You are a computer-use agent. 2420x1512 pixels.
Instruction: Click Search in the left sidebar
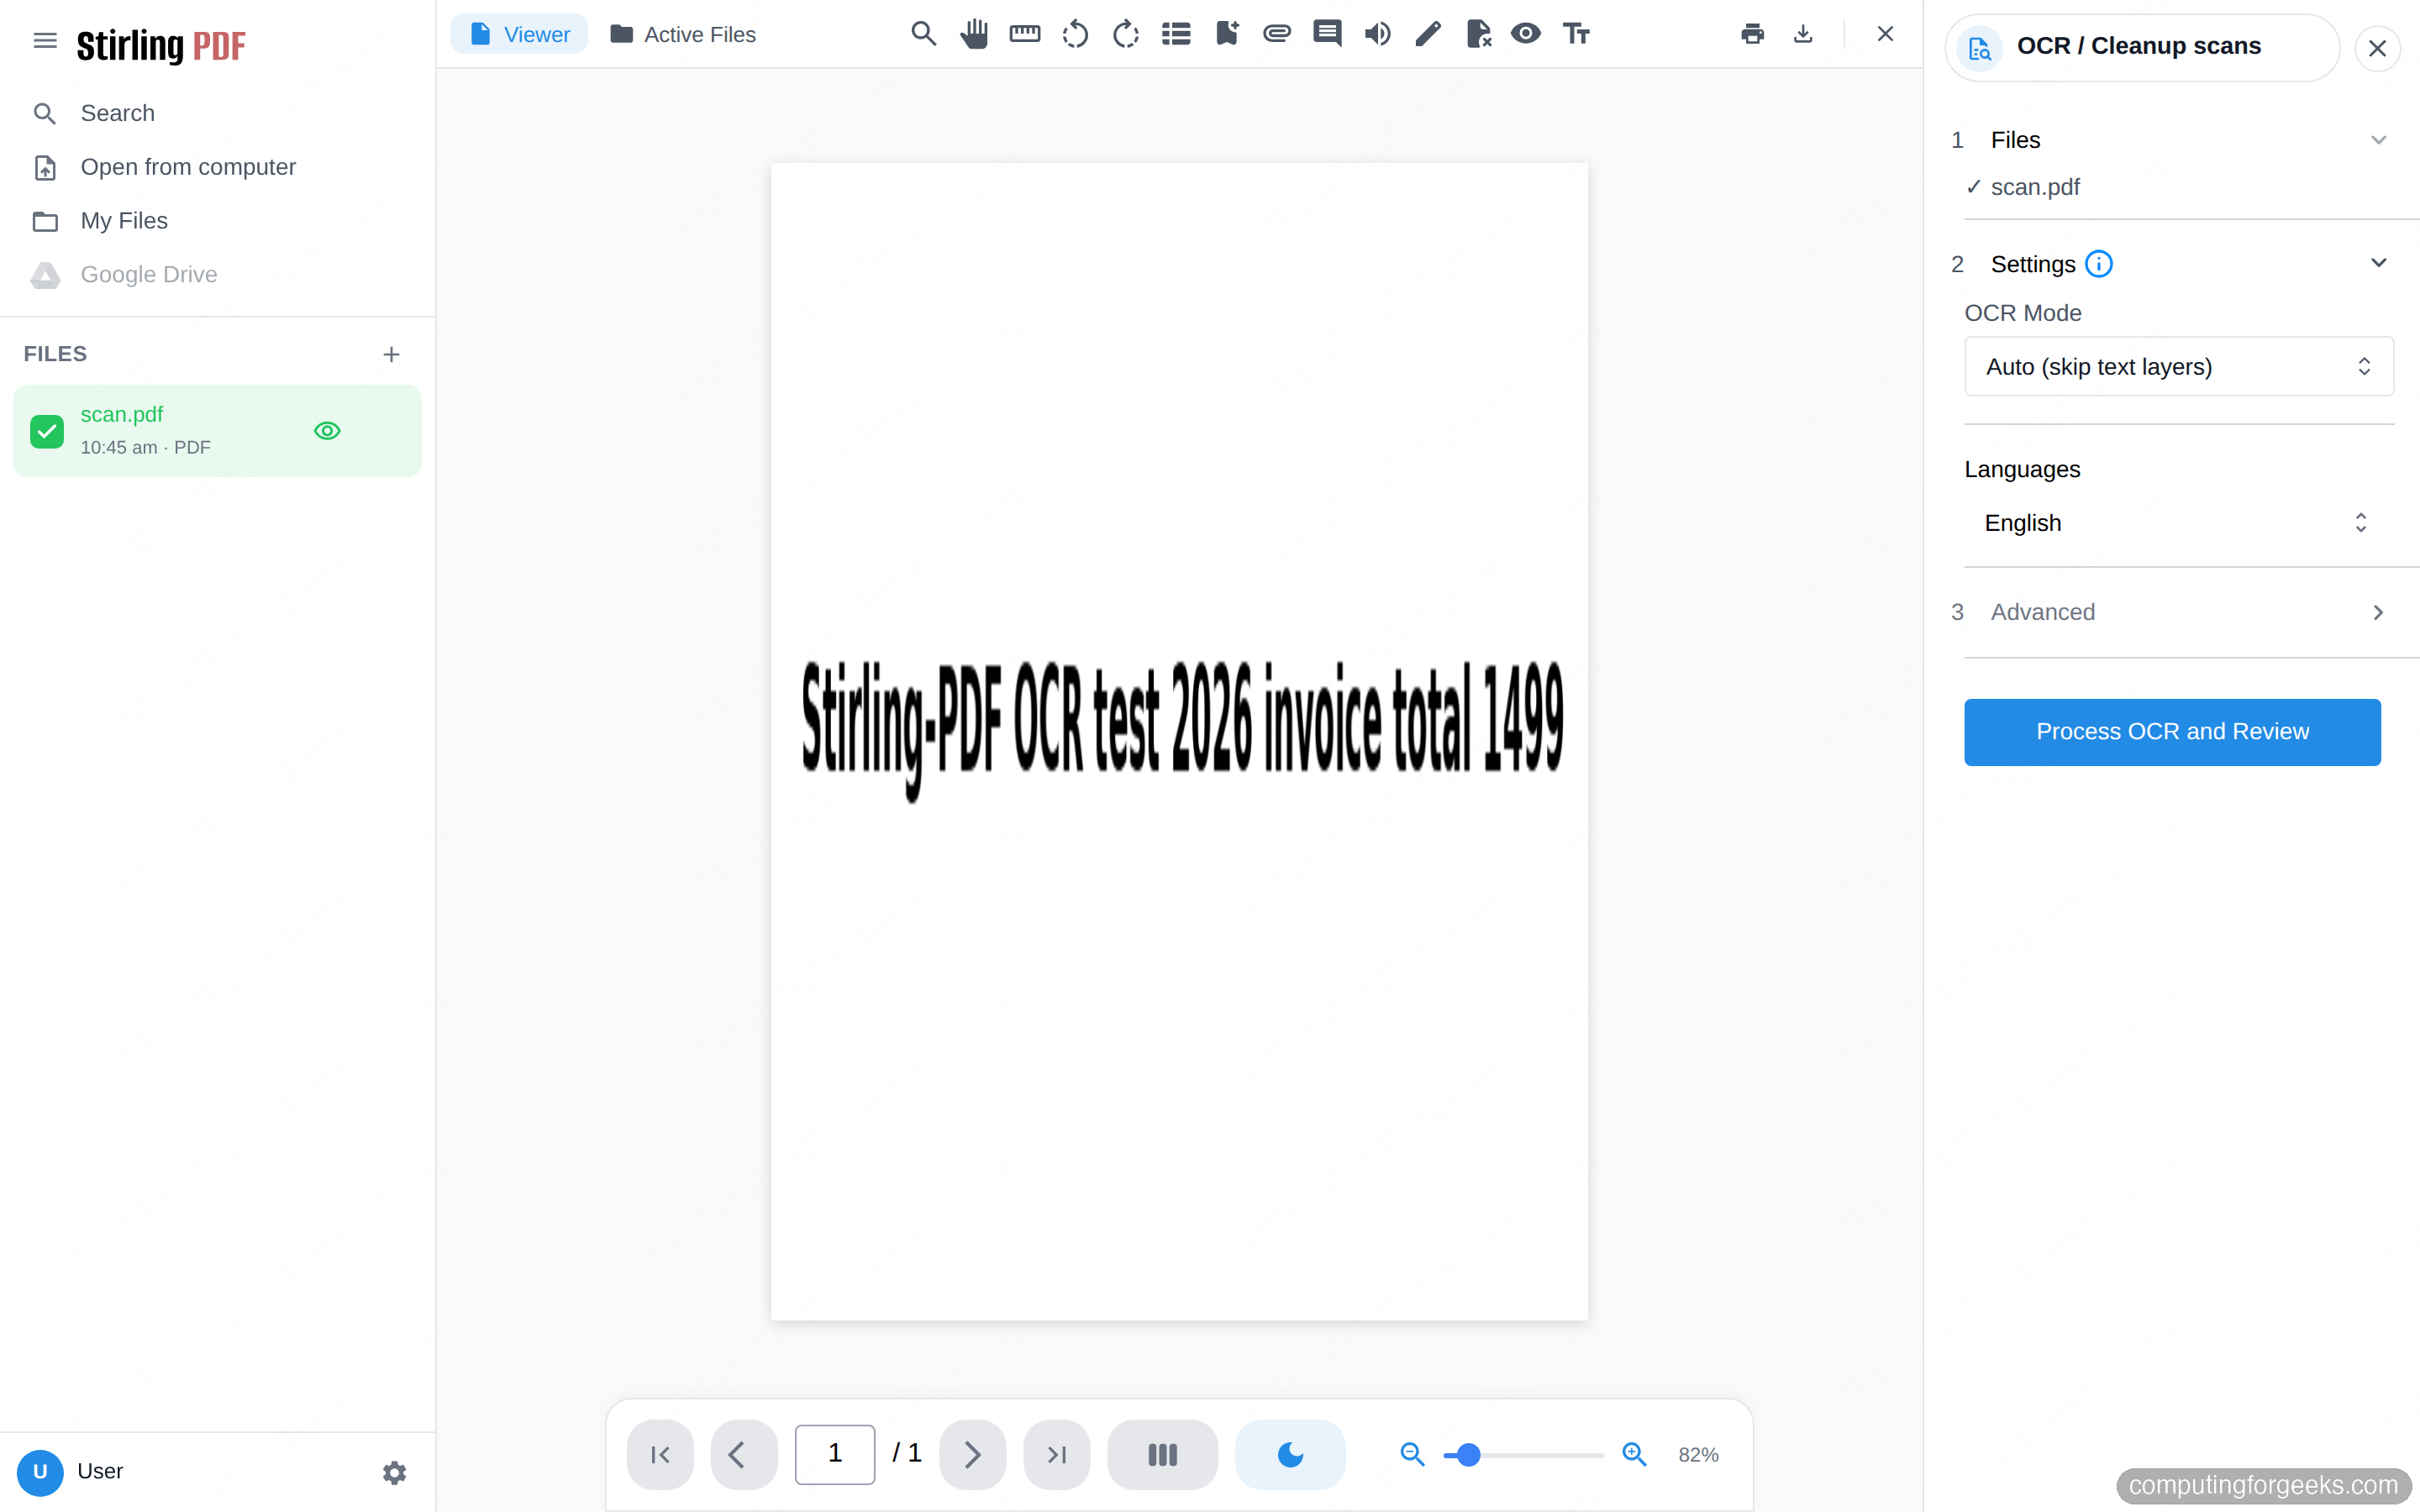117,113
